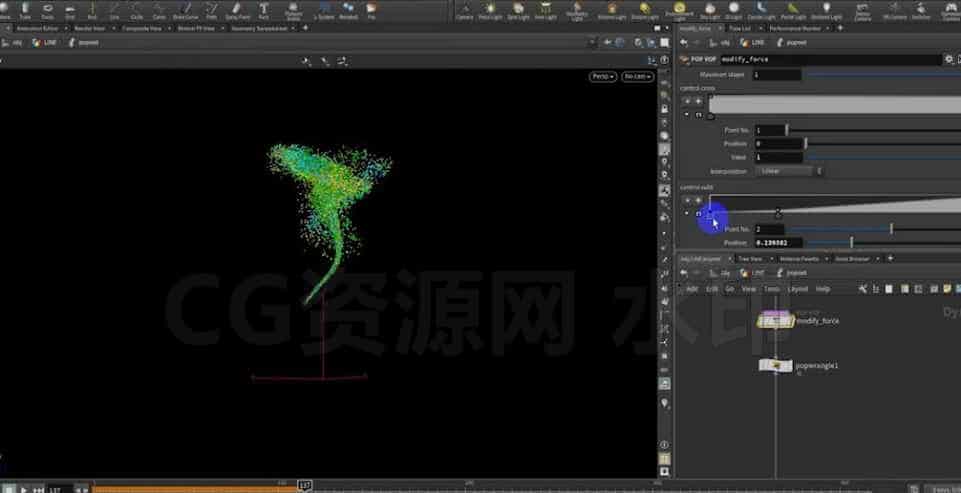Click LINE in the network editor path bar
This screenshot has height=493, width=961.
[x=751, y=273]
